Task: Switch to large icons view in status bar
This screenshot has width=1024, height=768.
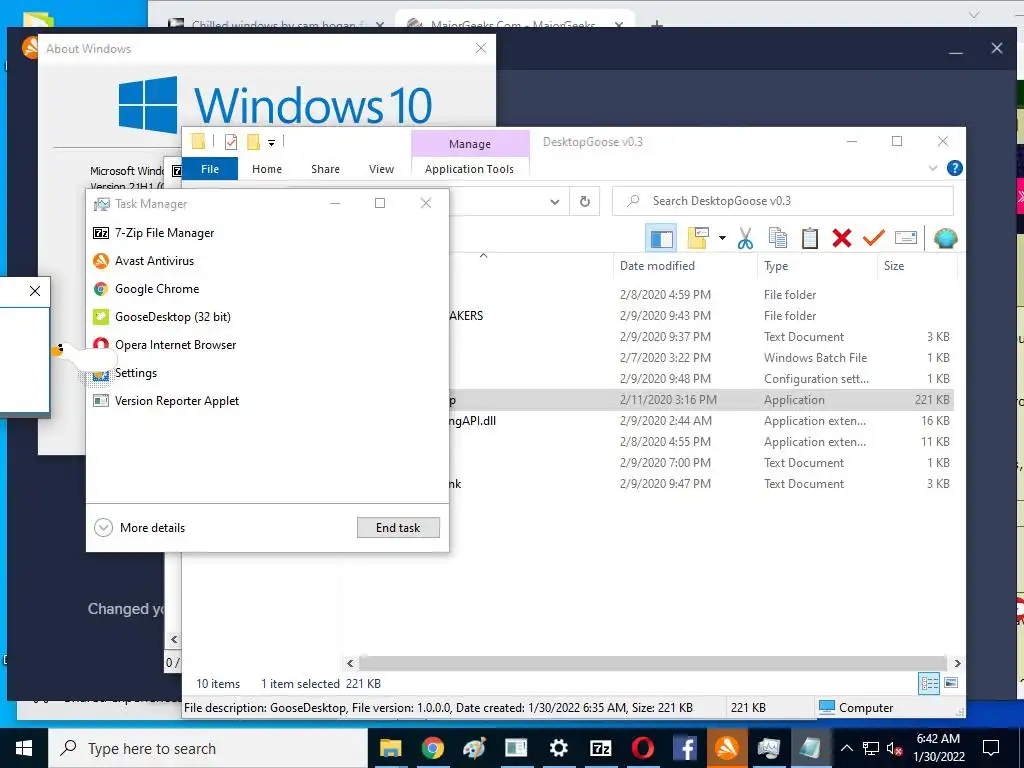Action: click(951, 683)
